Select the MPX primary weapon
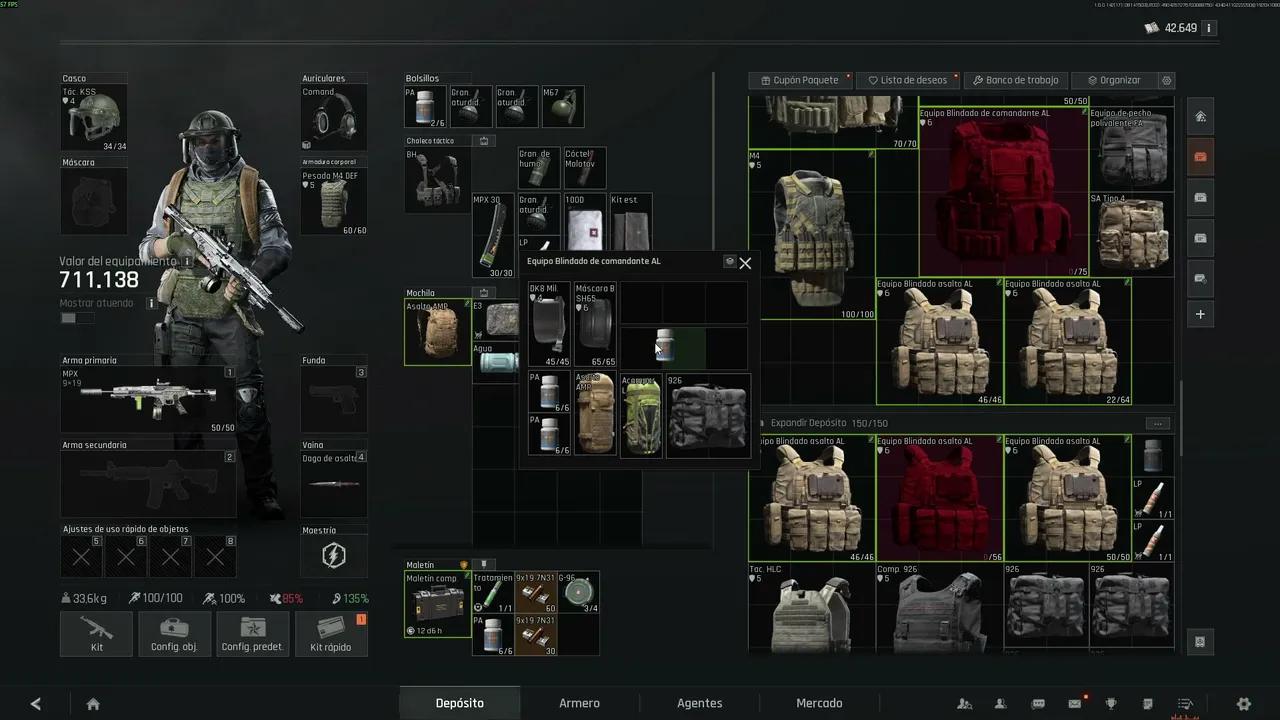 point(148,400)
